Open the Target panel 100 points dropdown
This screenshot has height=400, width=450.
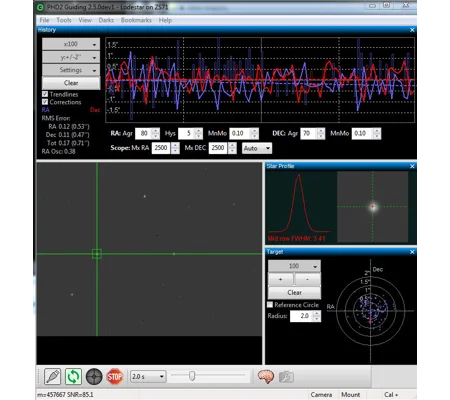tap(294, 266)
